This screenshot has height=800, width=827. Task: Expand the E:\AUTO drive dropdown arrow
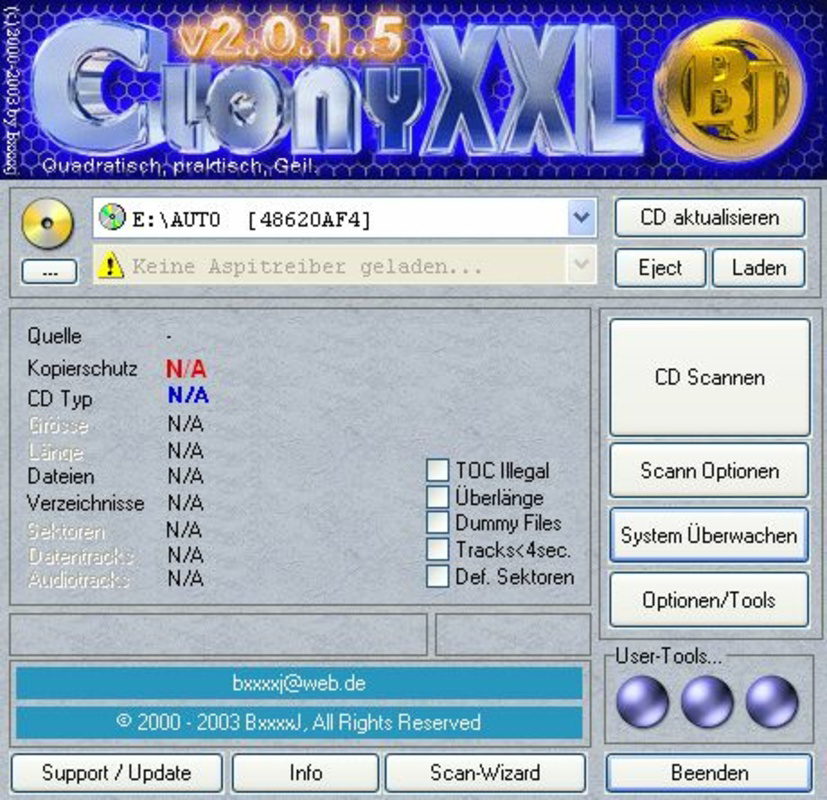[x=581, y=217]
